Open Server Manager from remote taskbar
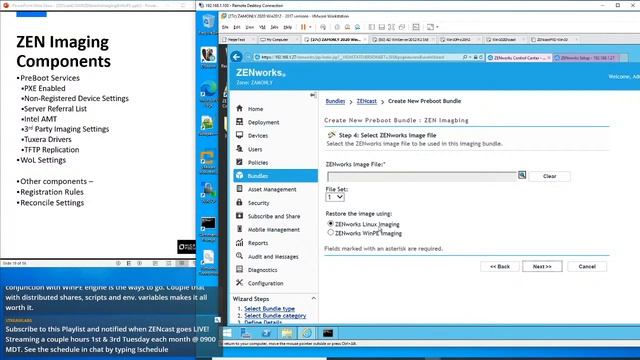The width and height of the screenshot is (640, 360). 246,333
